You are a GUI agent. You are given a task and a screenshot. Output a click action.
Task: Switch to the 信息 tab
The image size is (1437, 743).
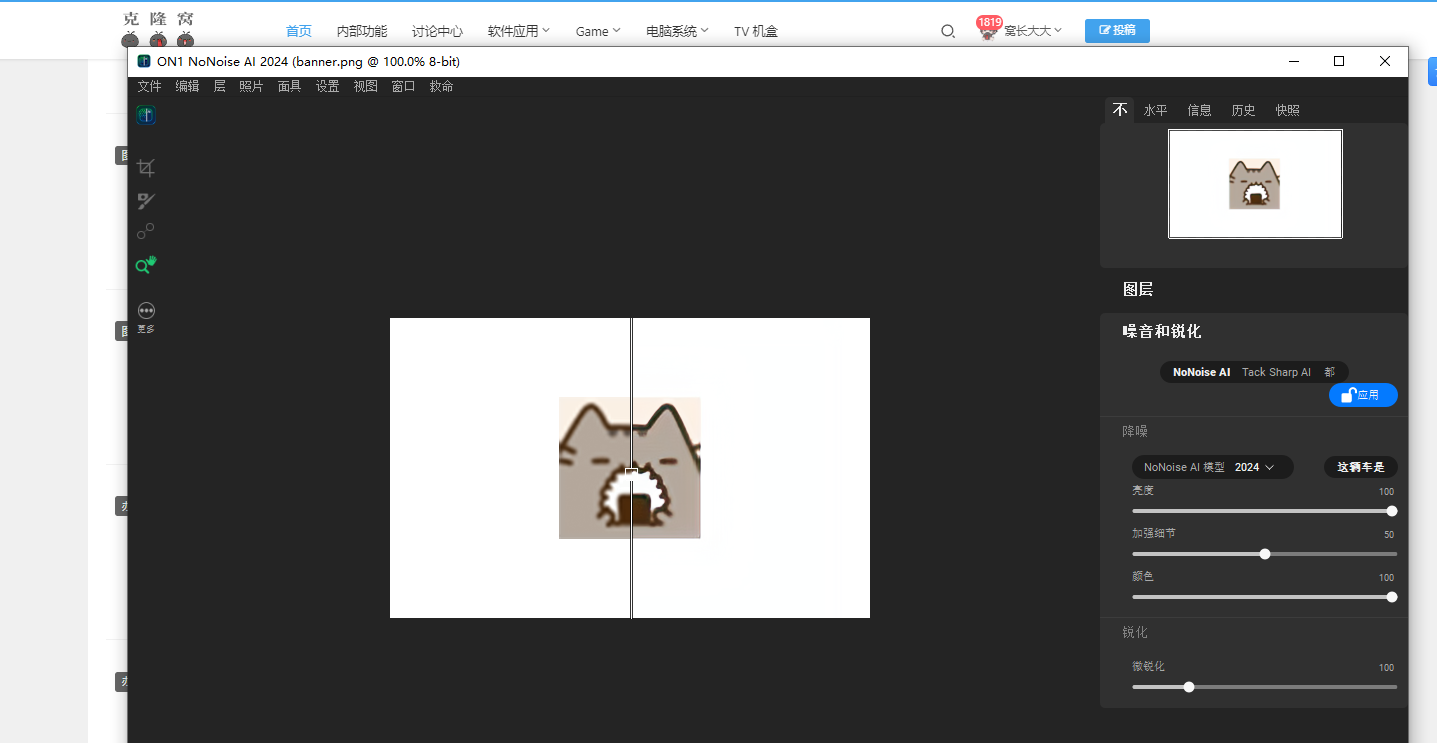click(1199, 110)
